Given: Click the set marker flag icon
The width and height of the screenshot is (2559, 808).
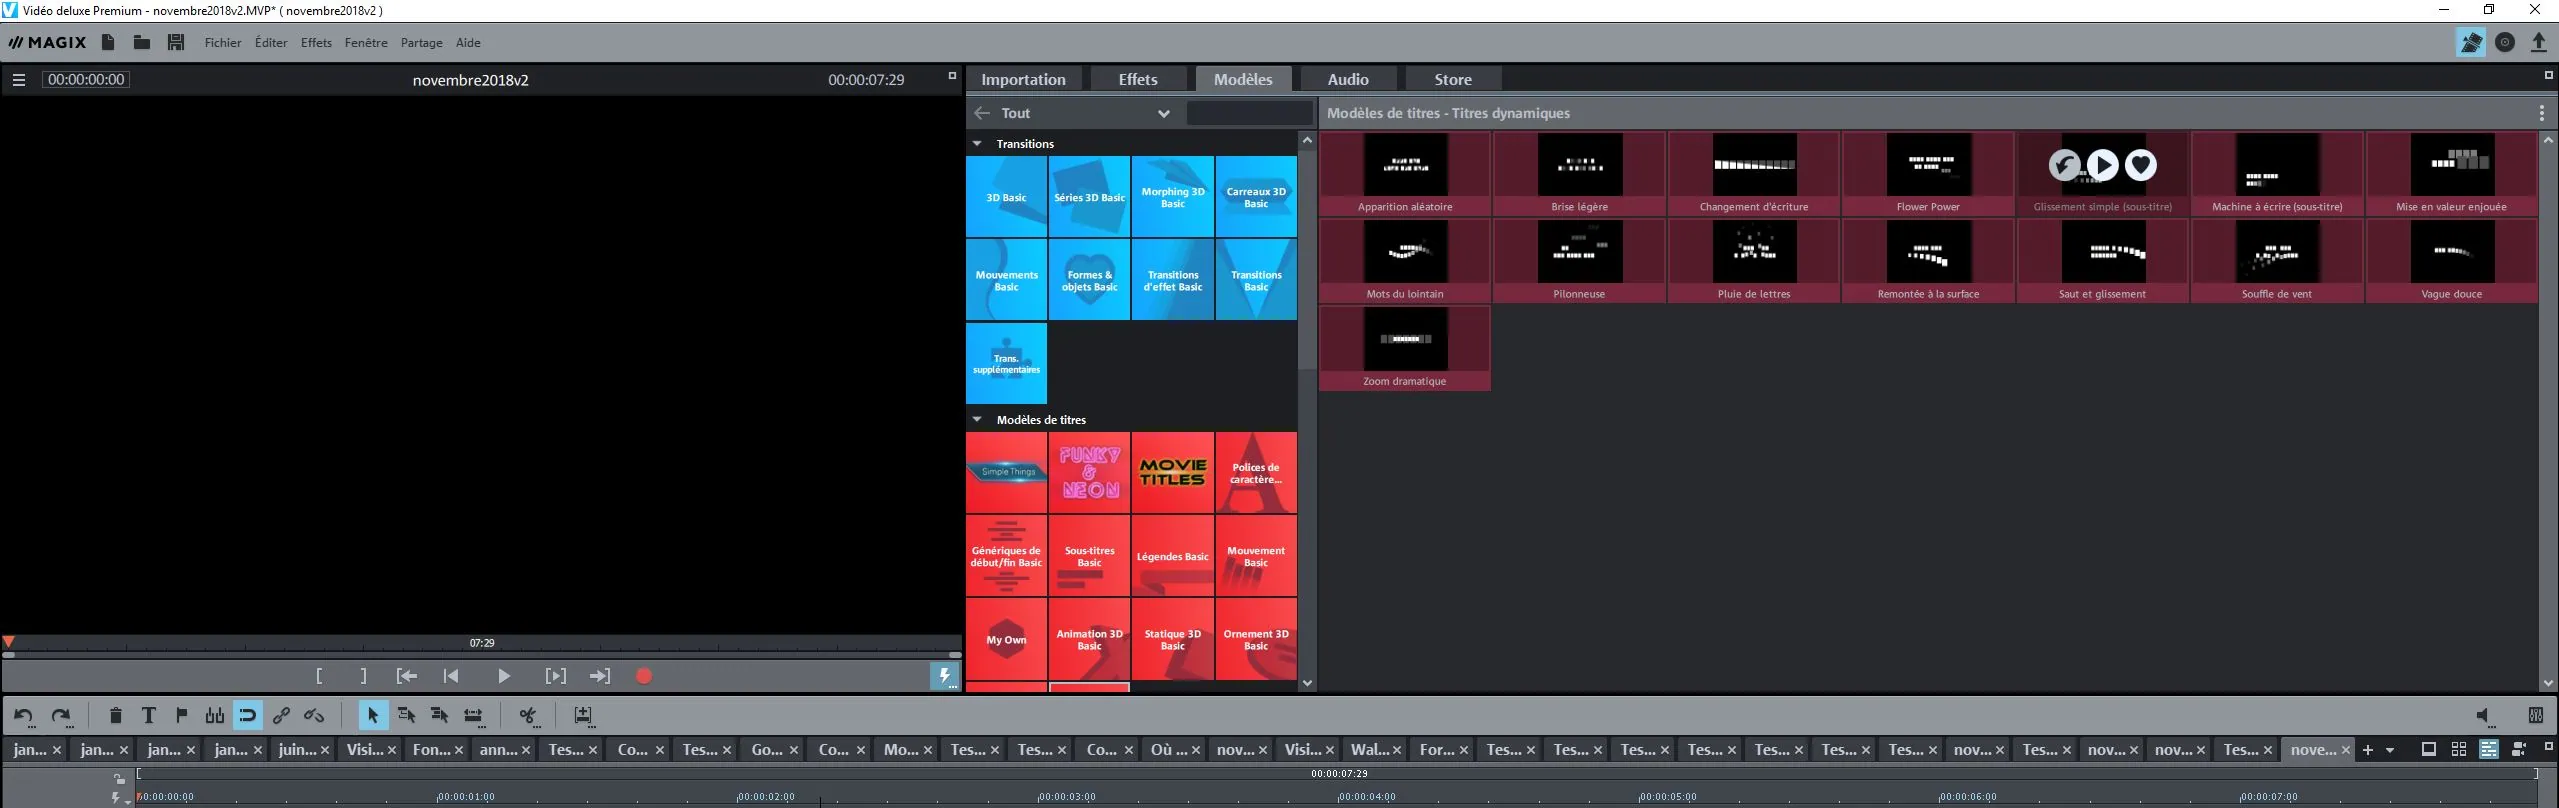Looking at the screenshot, I should pos(182,715).
